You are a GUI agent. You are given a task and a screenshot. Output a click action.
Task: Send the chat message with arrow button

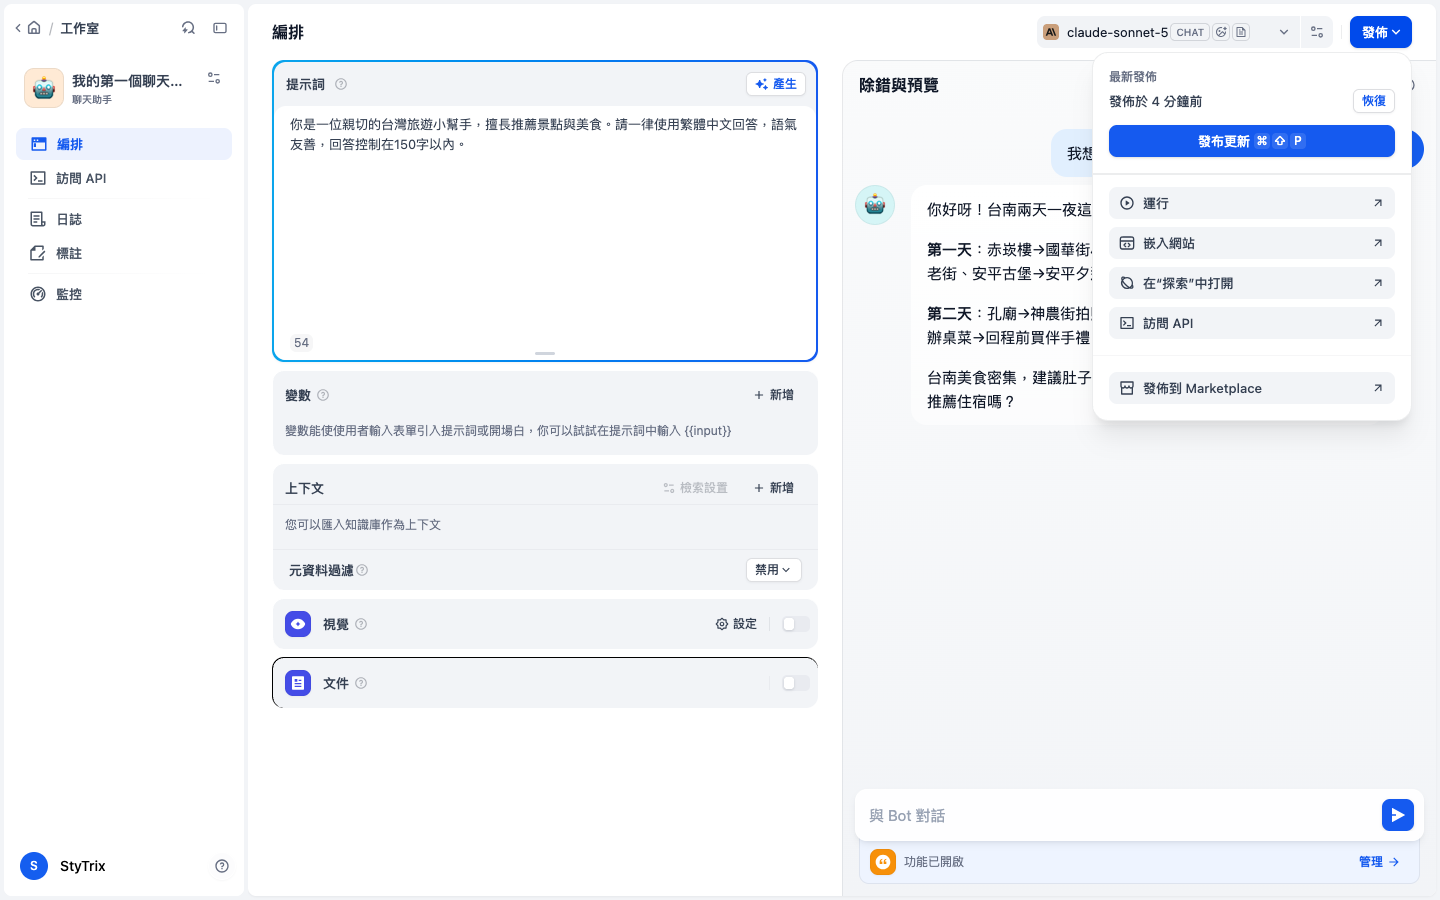[1398, 815]
